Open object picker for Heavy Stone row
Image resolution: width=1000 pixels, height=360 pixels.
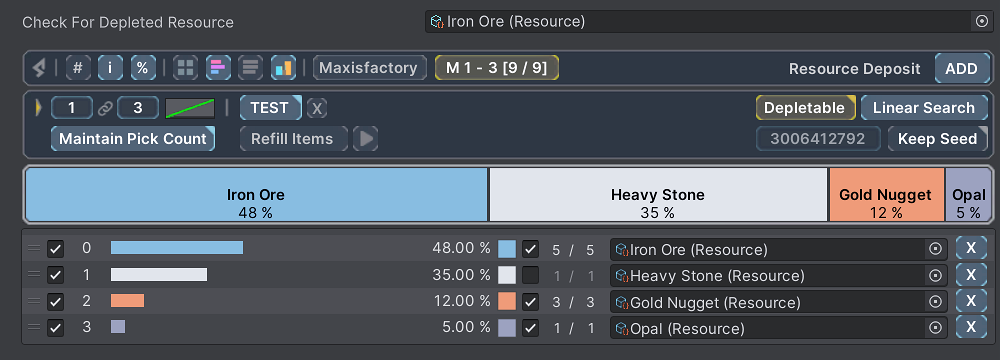[936, 276]
